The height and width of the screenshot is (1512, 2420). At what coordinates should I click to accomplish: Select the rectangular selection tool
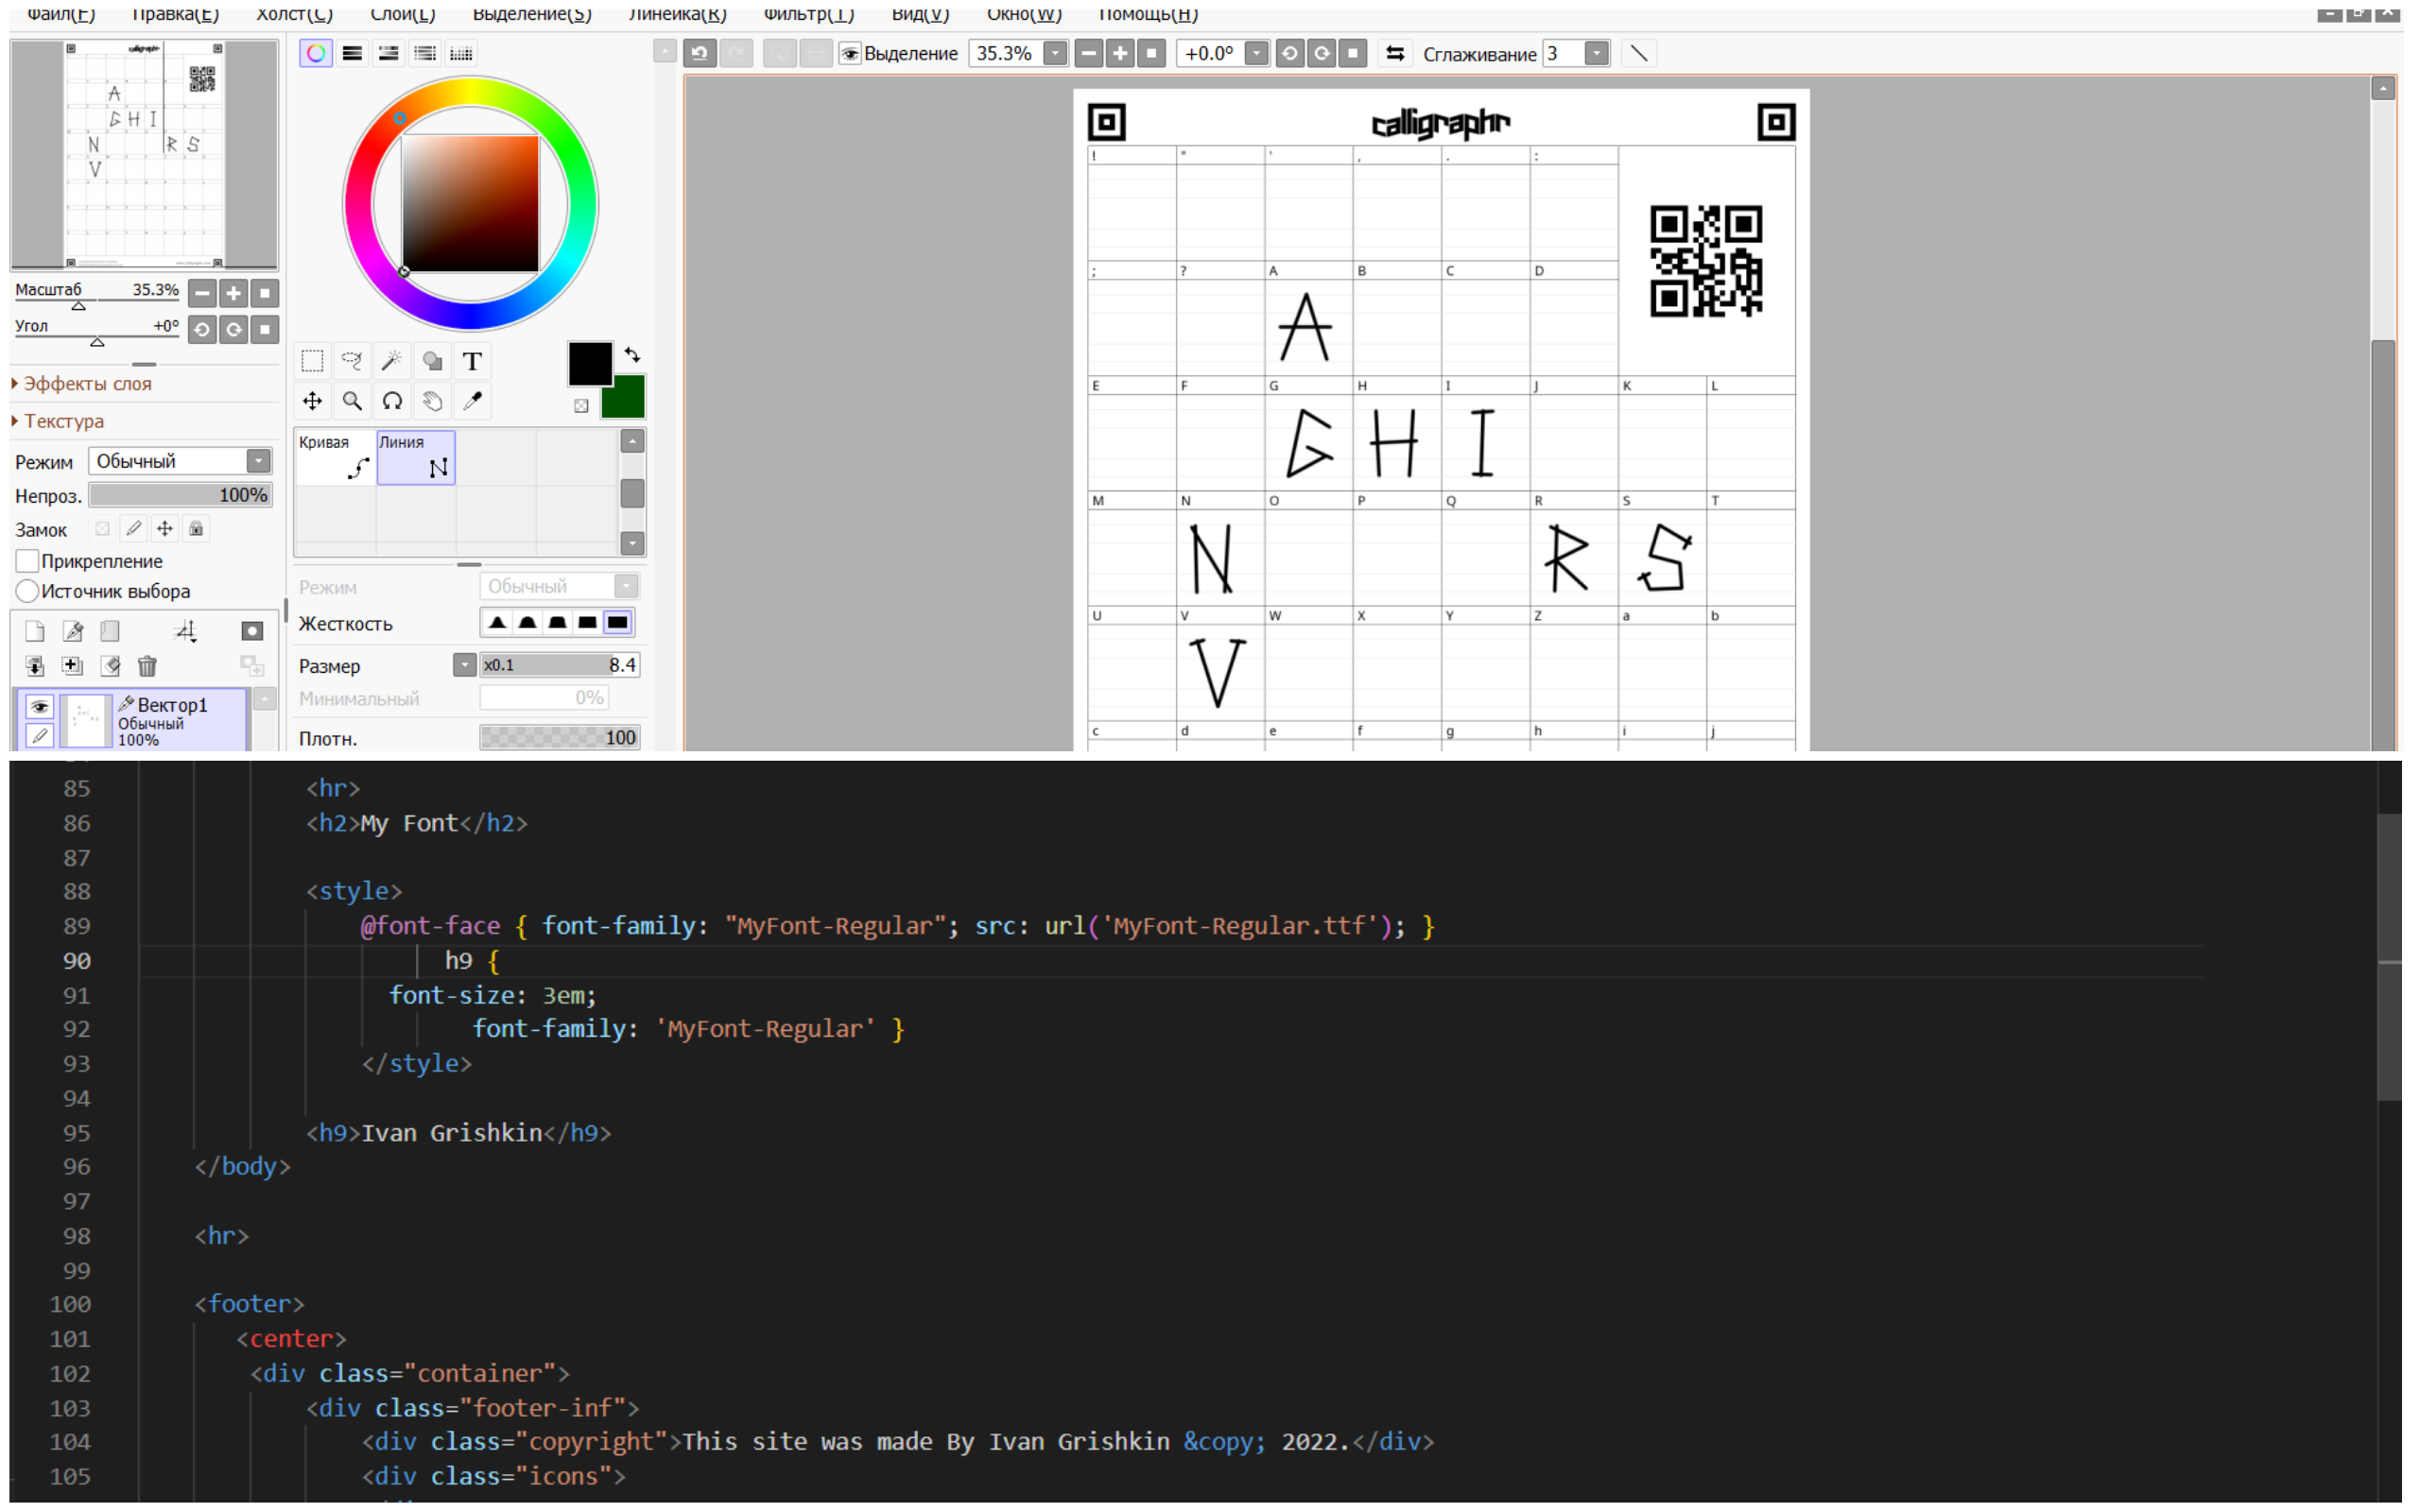tap(312, 361)
